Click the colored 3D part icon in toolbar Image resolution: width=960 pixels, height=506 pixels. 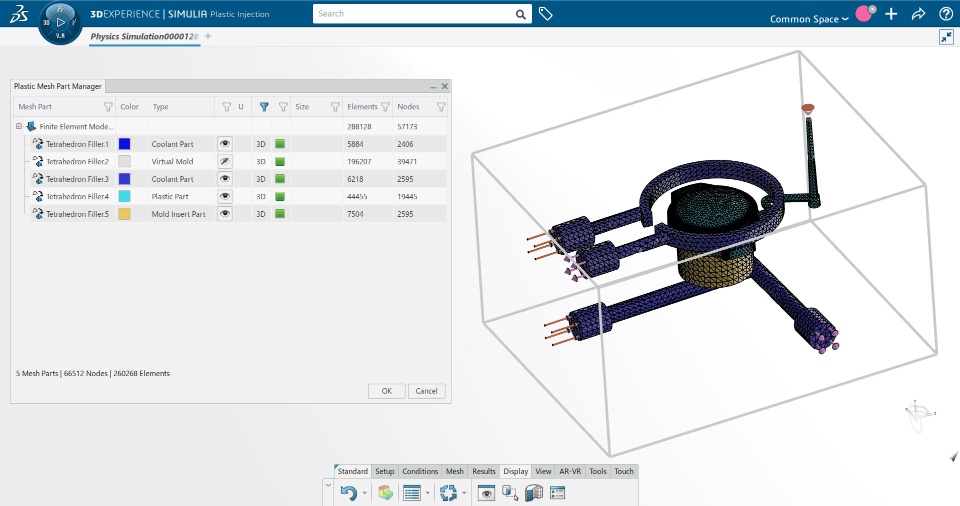(x=385, y=492)
